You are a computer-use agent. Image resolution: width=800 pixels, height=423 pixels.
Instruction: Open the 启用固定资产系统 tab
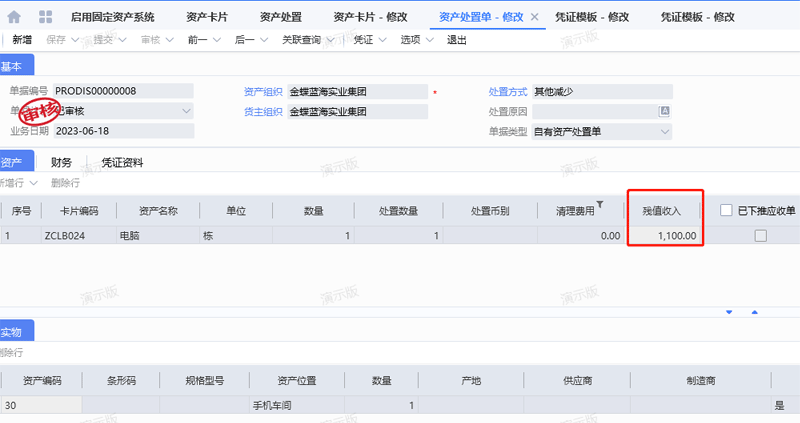(x=113, y=17)
